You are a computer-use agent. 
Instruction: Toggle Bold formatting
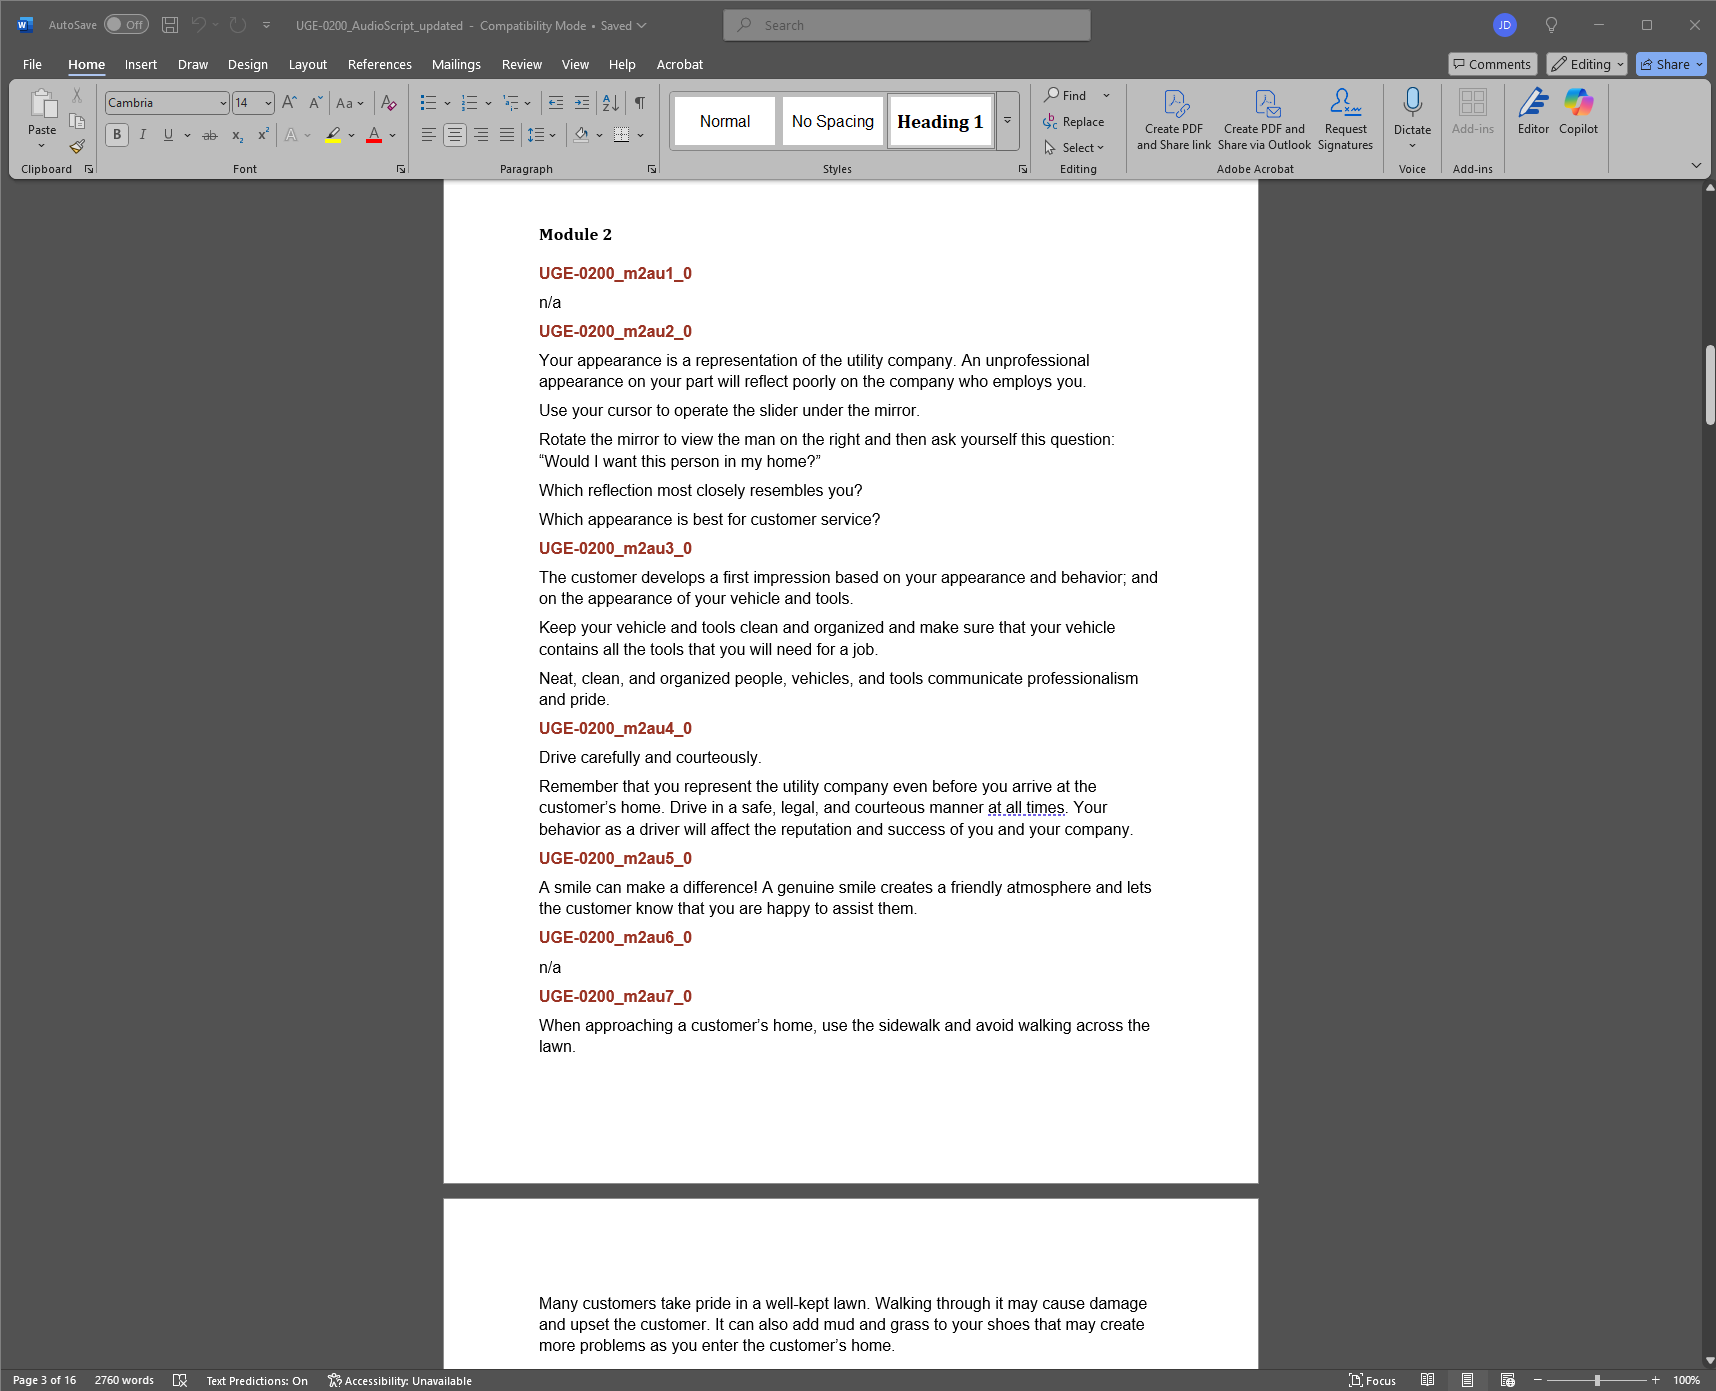click(x=117, y=135)
